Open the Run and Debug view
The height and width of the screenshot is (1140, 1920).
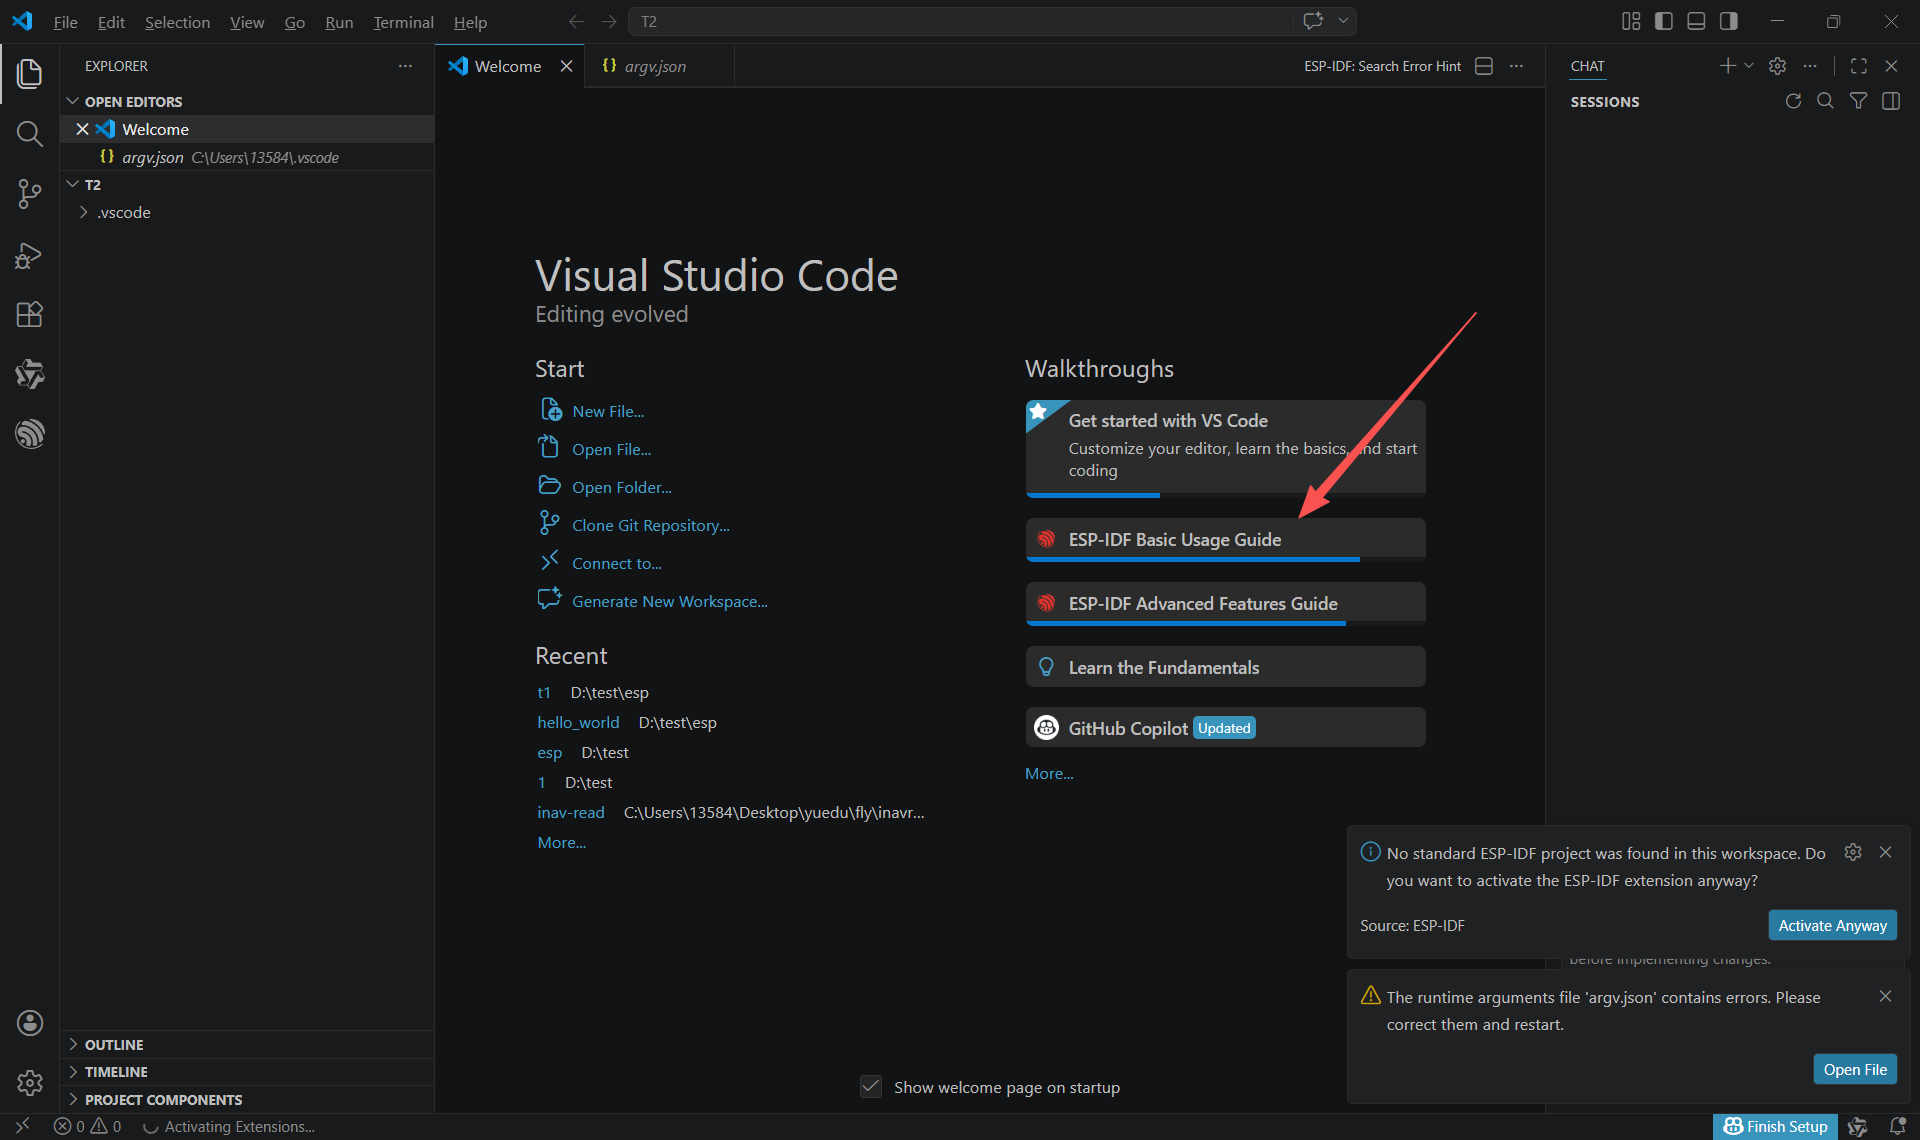tap(29, 255)
